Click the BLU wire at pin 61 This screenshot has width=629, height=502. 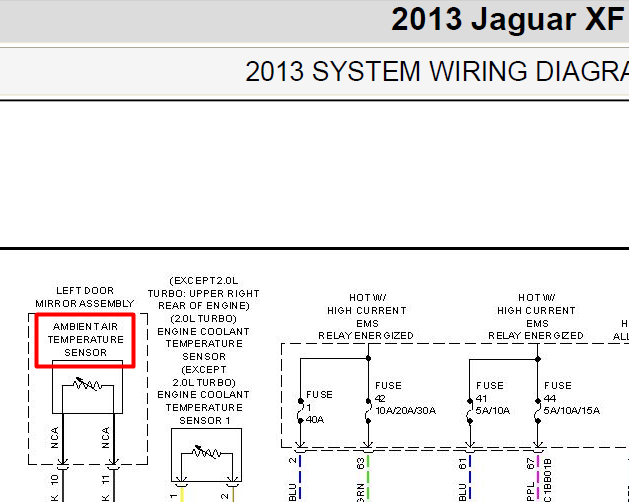[x=470, y=478]
